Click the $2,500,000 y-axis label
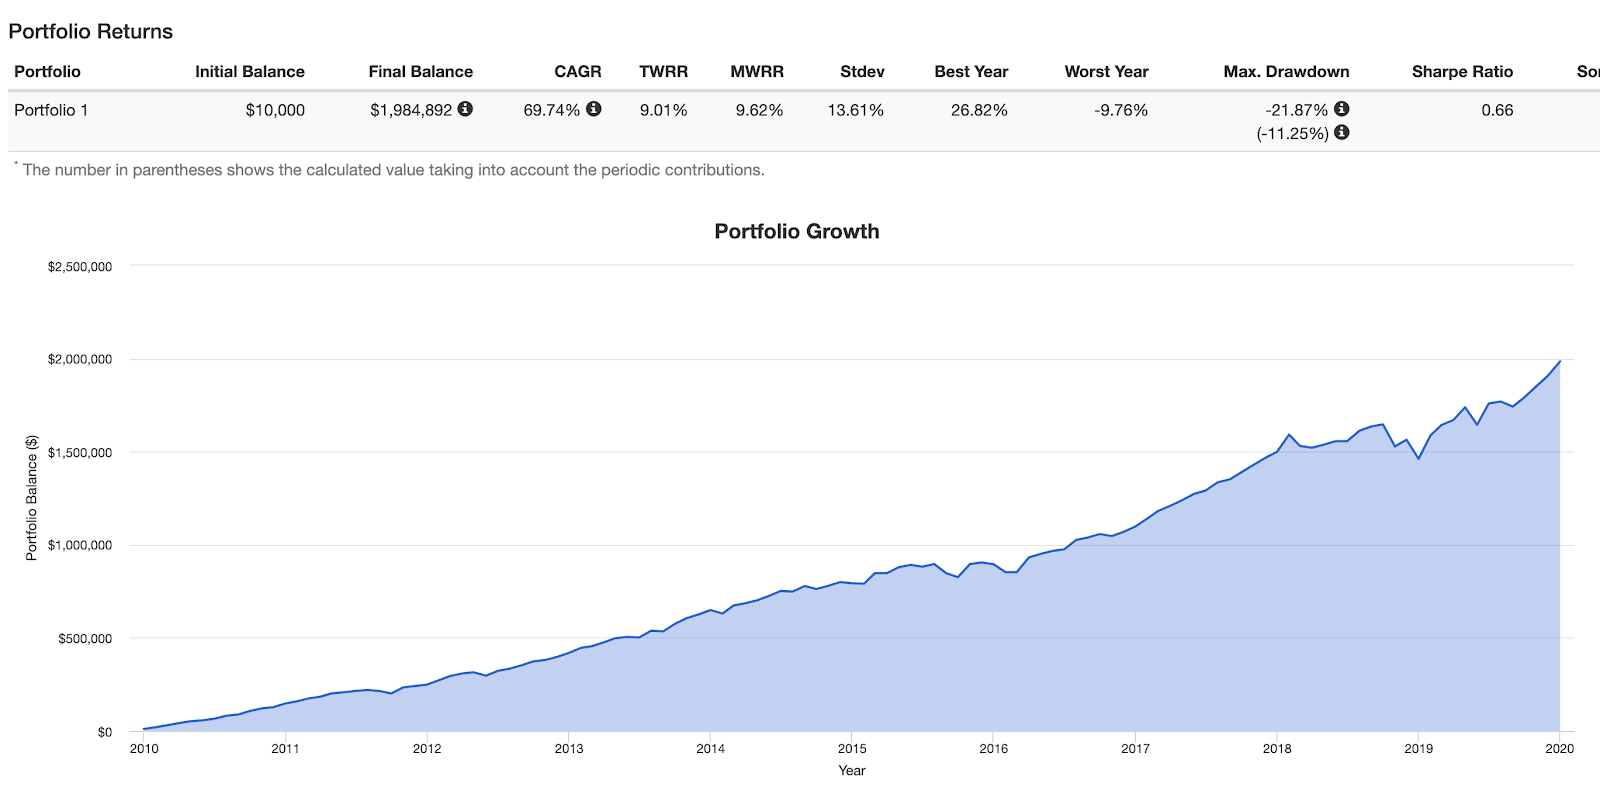This screenshot has height=787, width=1600. (x=80, y=267)
